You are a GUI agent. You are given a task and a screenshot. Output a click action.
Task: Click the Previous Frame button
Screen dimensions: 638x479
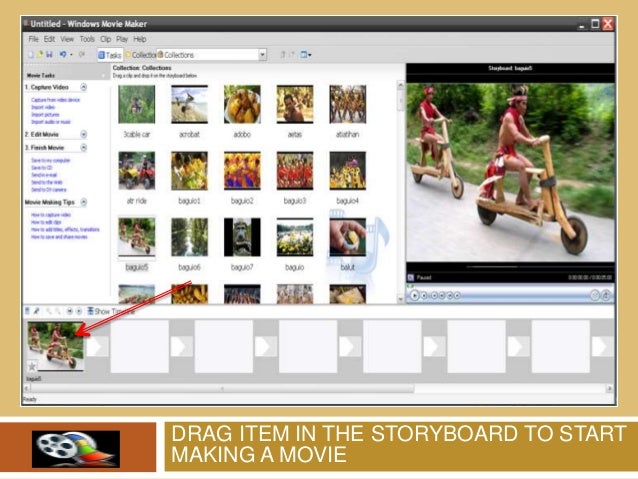[x=442, y=295]
